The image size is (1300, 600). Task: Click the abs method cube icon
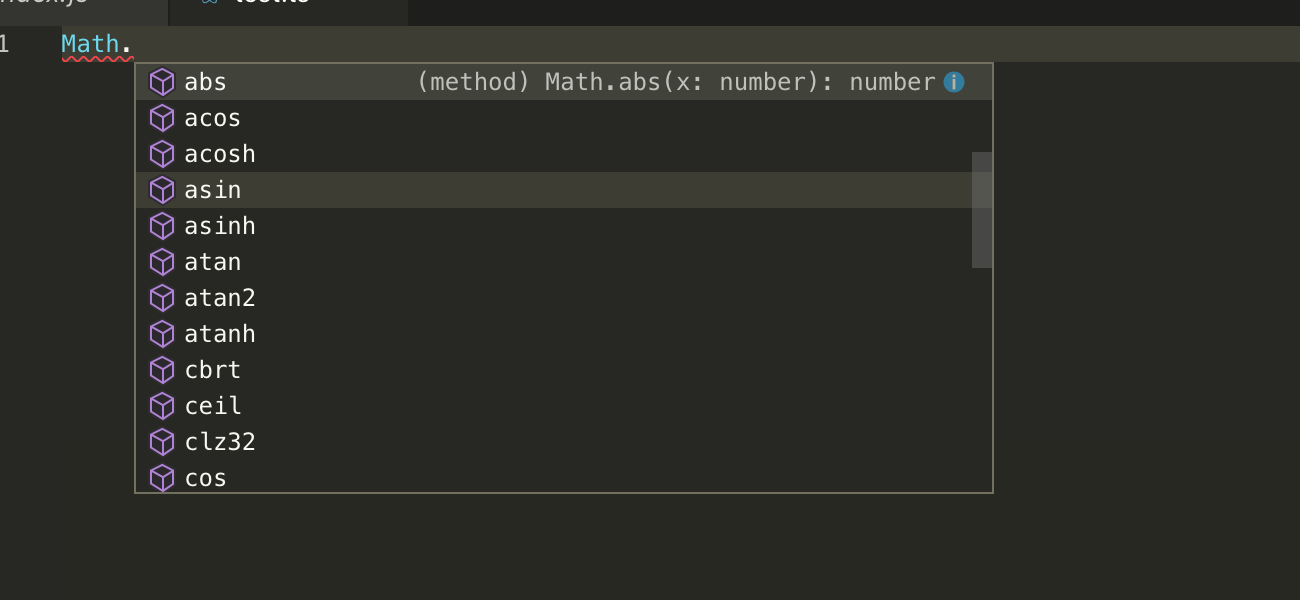(x=161, y=82)
